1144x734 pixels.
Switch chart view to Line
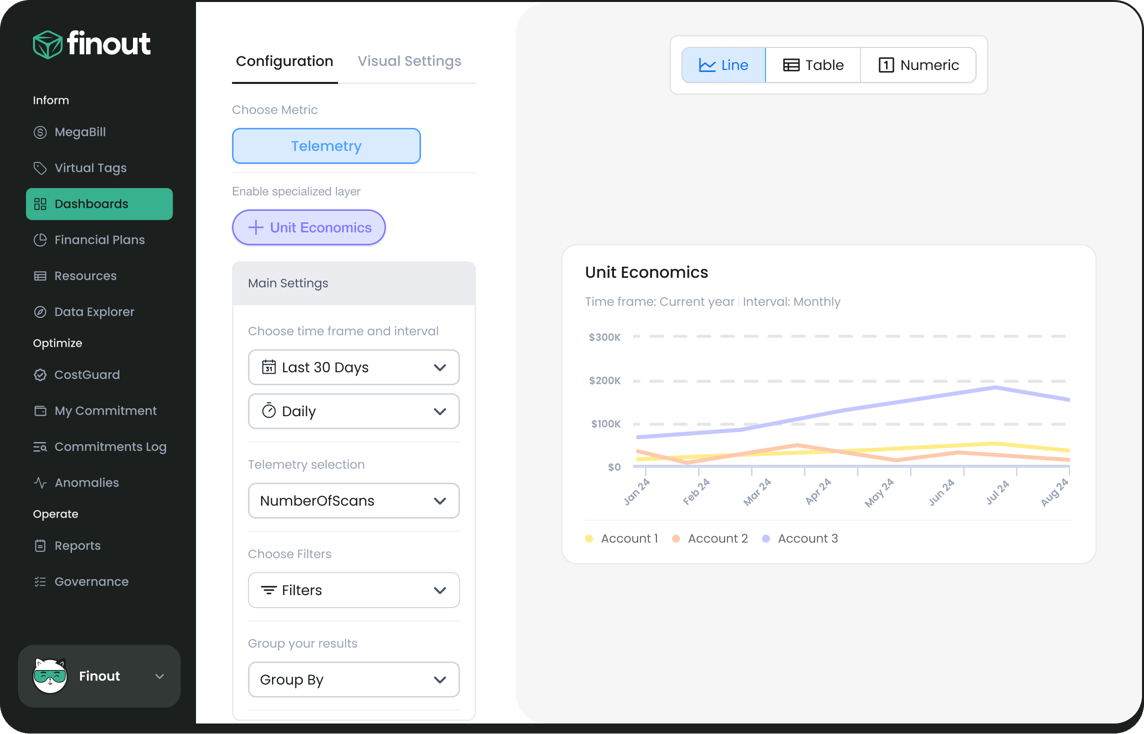pyautogui.click(x=724, y=65)
